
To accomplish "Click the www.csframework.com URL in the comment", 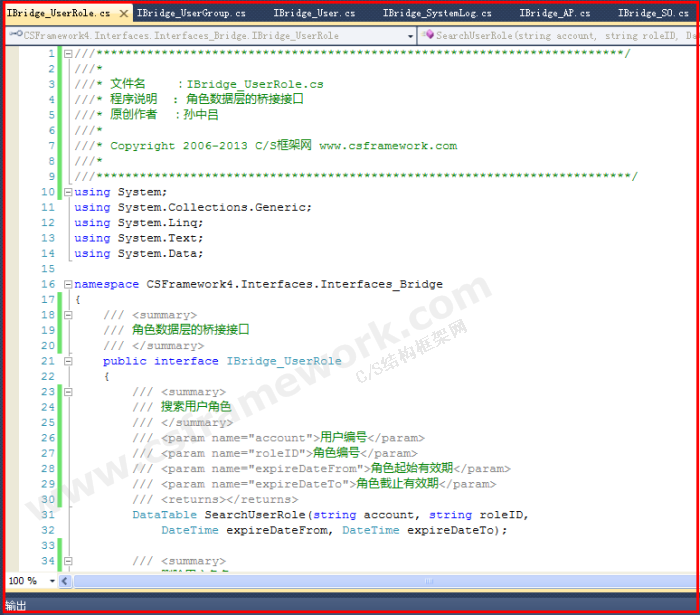I will (x=388, y=146).
